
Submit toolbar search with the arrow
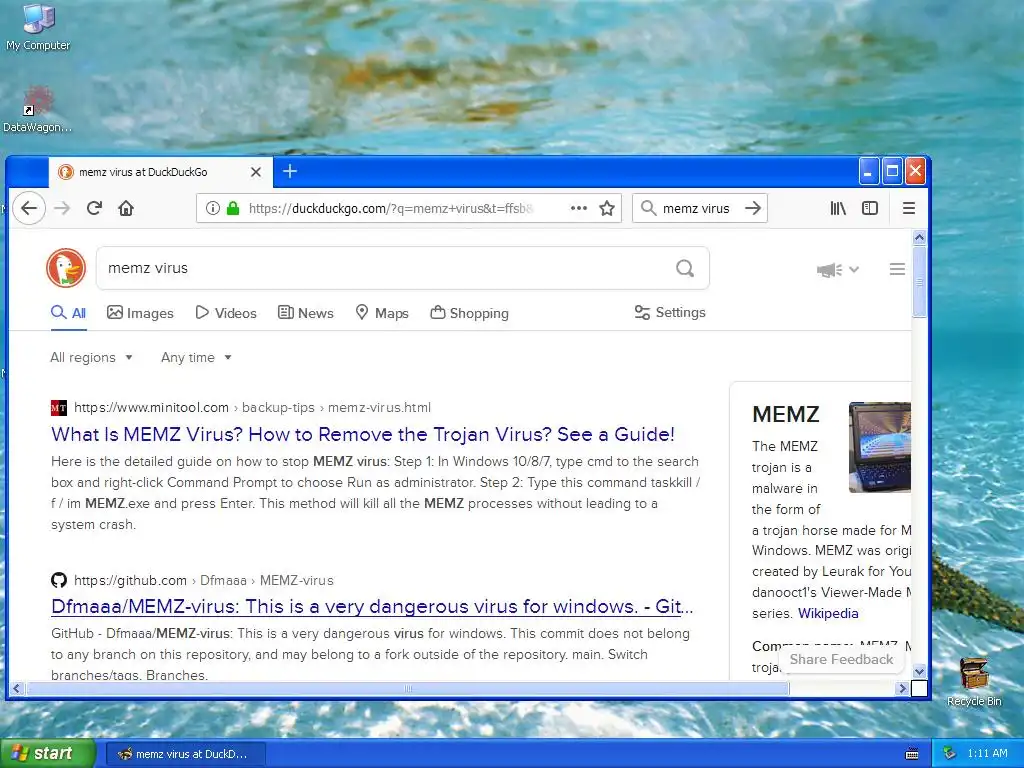pyautogui.click(x=753, y=208)
